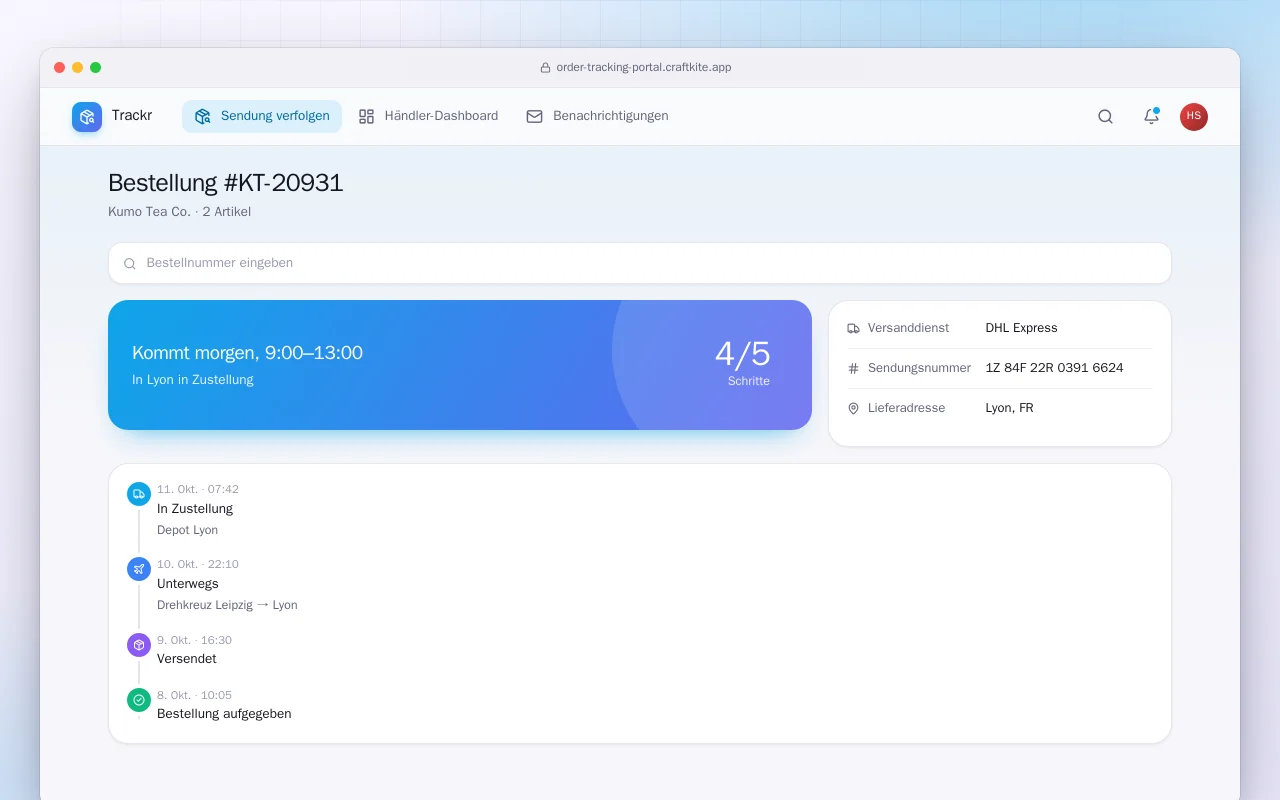The height and width of the screenshot is (800, 1280).
Task: Click the browser address bar URL
Action: pyautogui.click(x=643, y=68)
